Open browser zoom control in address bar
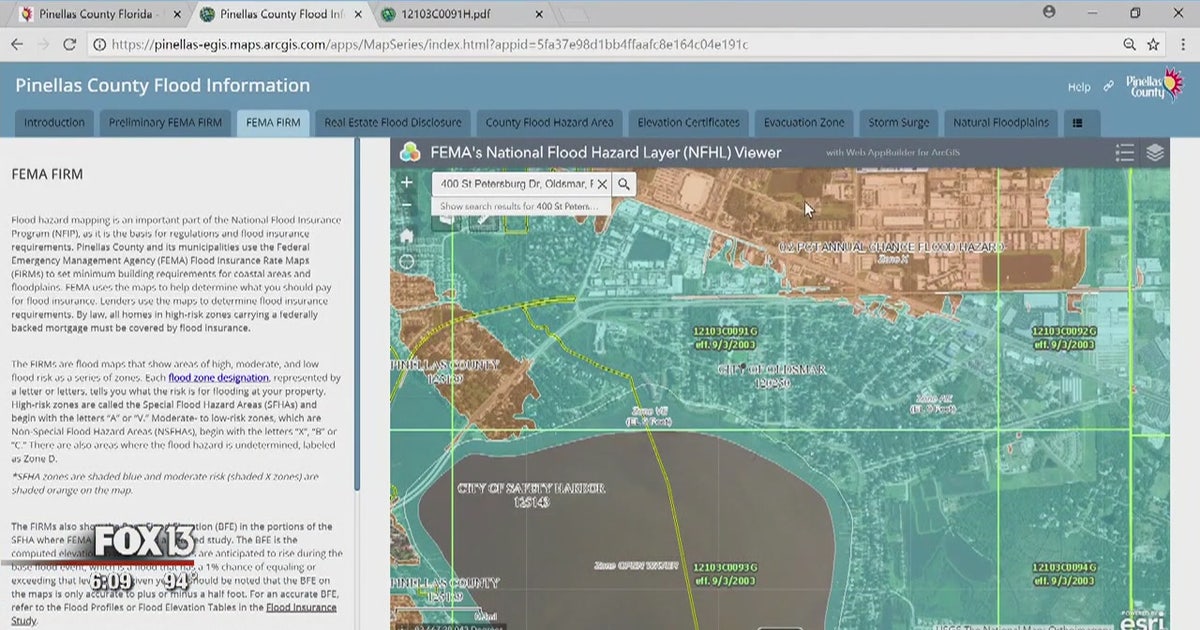The width and height of the screenshot is (1200, 630). [x=1129, y=45]
